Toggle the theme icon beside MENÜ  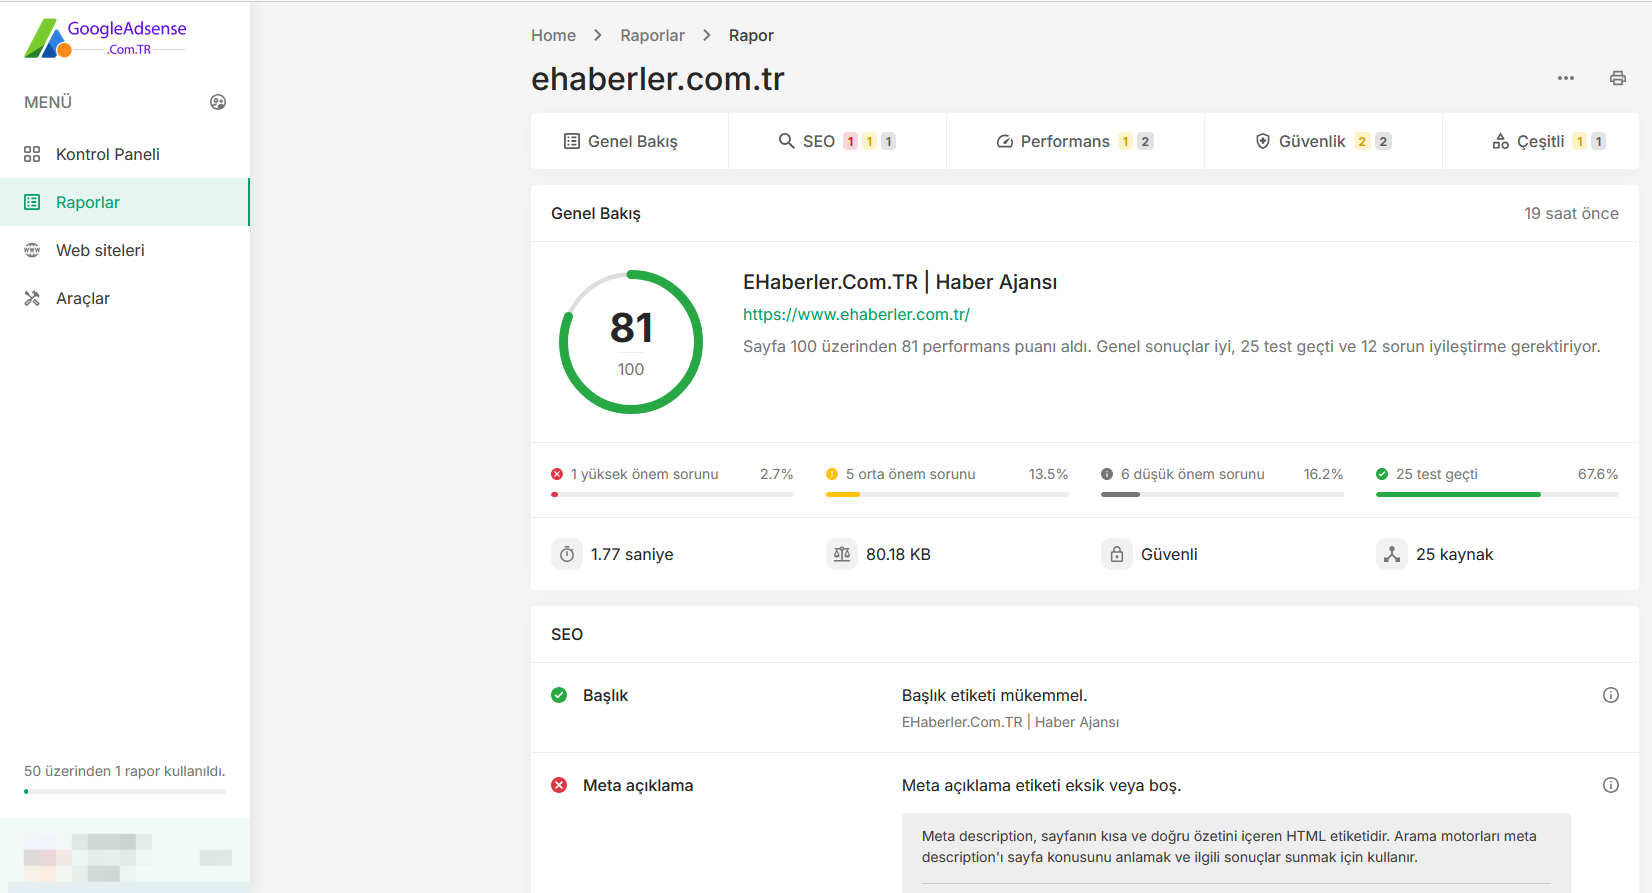tap(218, 102)
